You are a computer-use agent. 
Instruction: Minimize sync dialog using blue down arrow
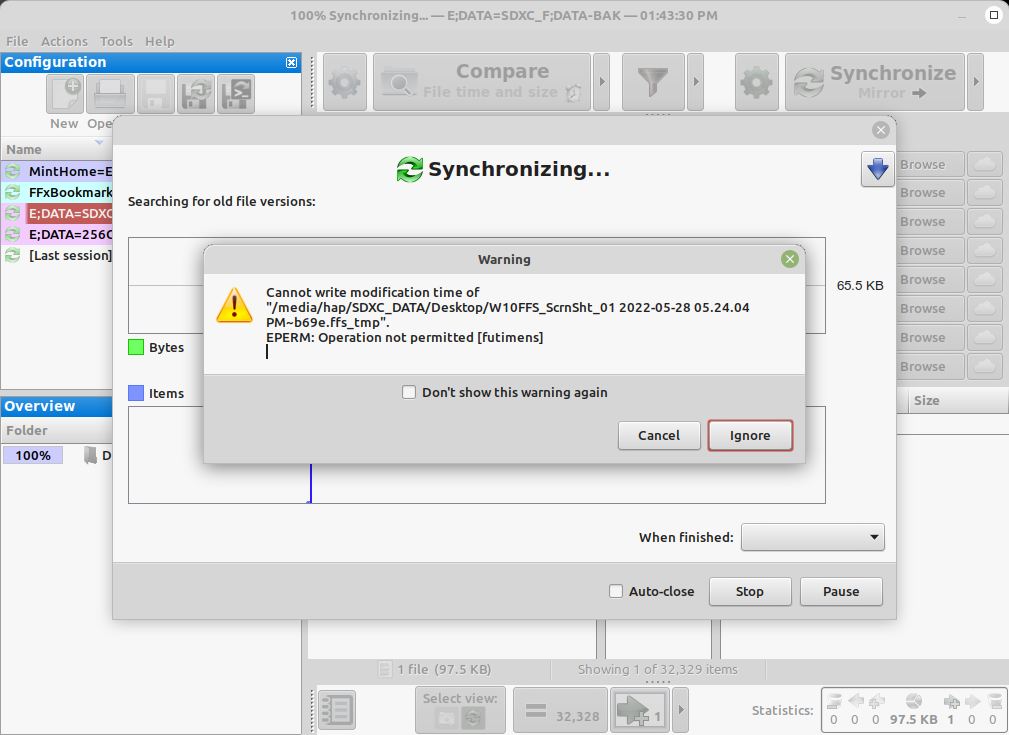coord(878,169)
